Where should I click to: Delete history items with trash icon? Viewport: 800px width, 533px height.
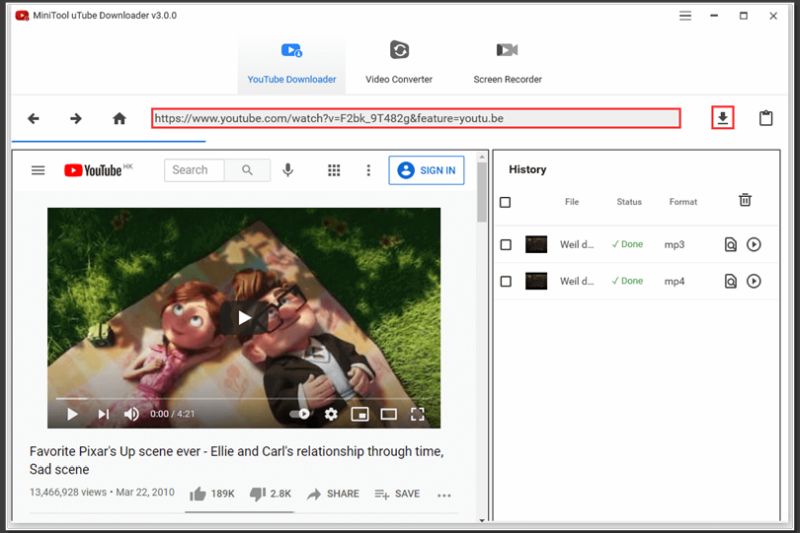click(745, 200)
